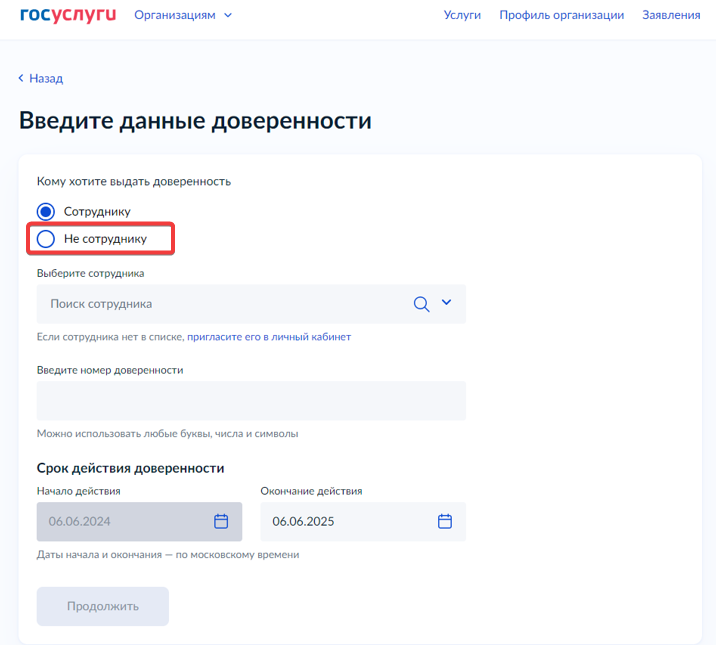Click the Срок действия доверенности heading
The width and height of the screenshot is (716, 645).
pyautogui.click(x=131, y=468)
